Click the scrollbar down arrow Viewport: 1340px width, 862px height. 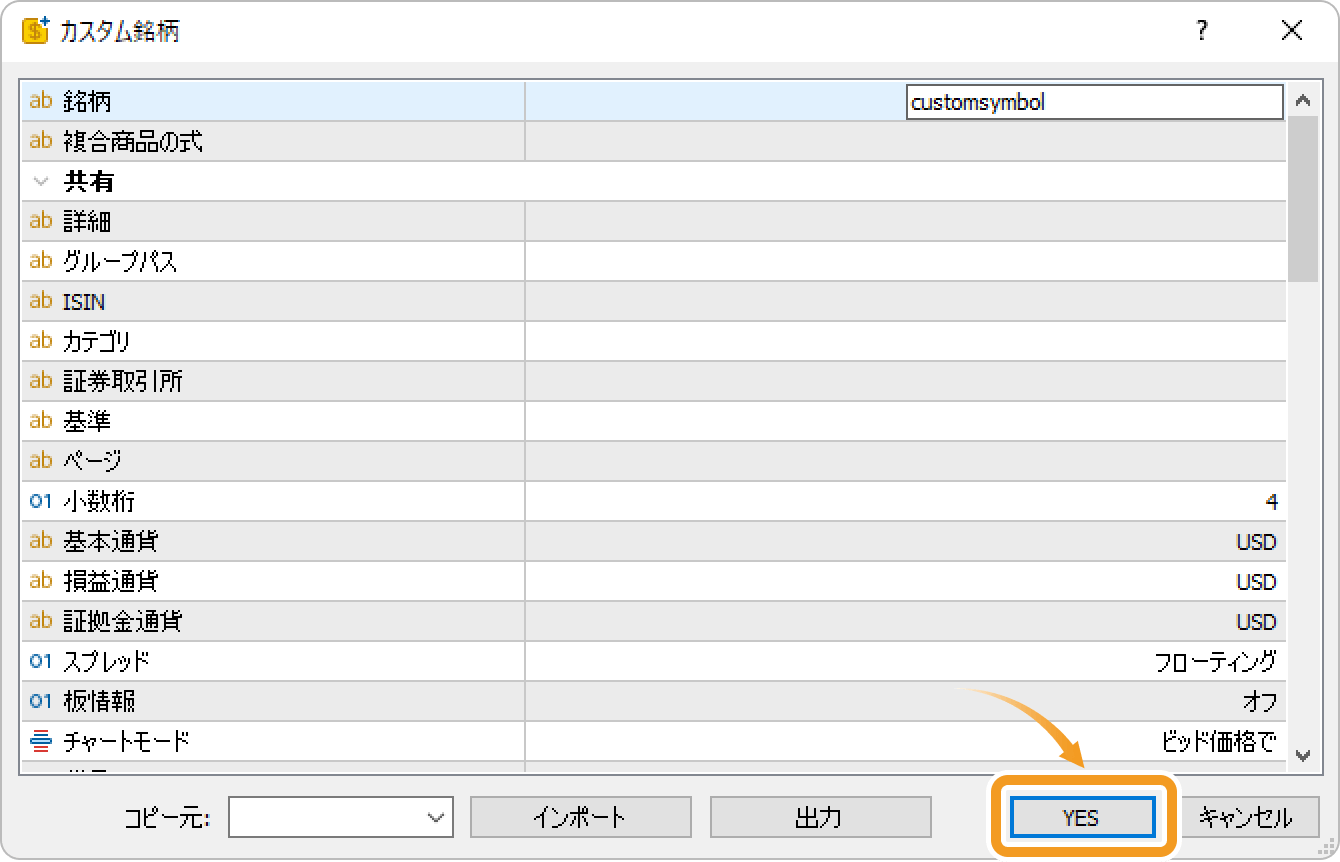tap(1302, 756)
